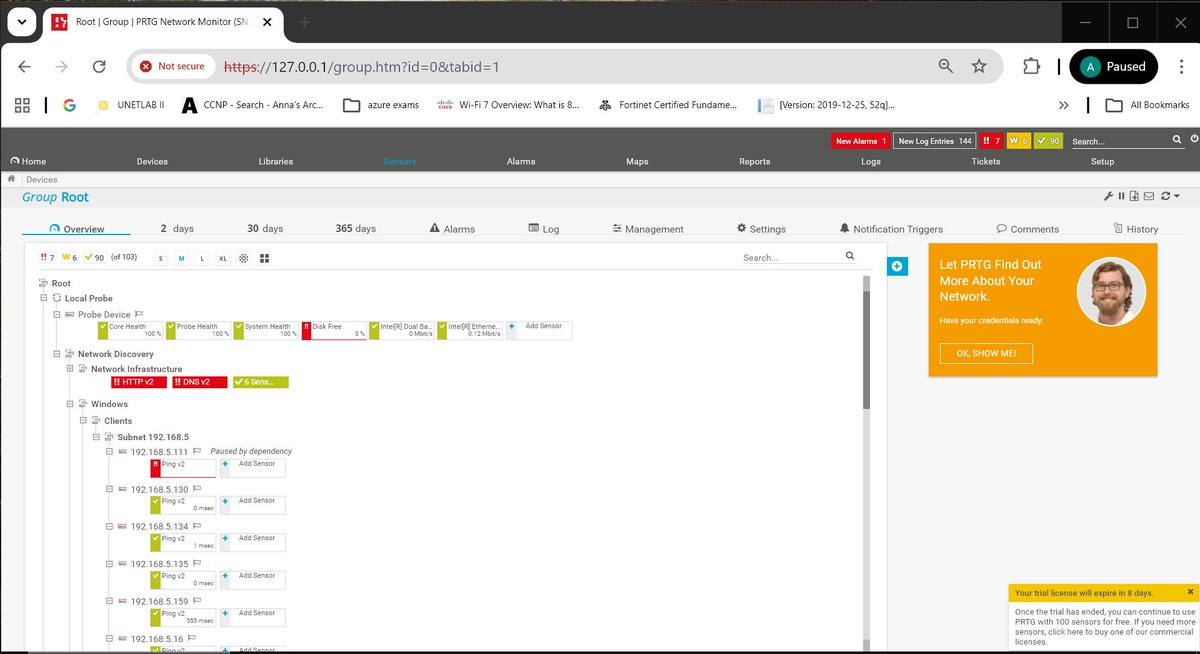Show more bookmarks chevron
The image size is (1200, 654).
pos(1062,105)
